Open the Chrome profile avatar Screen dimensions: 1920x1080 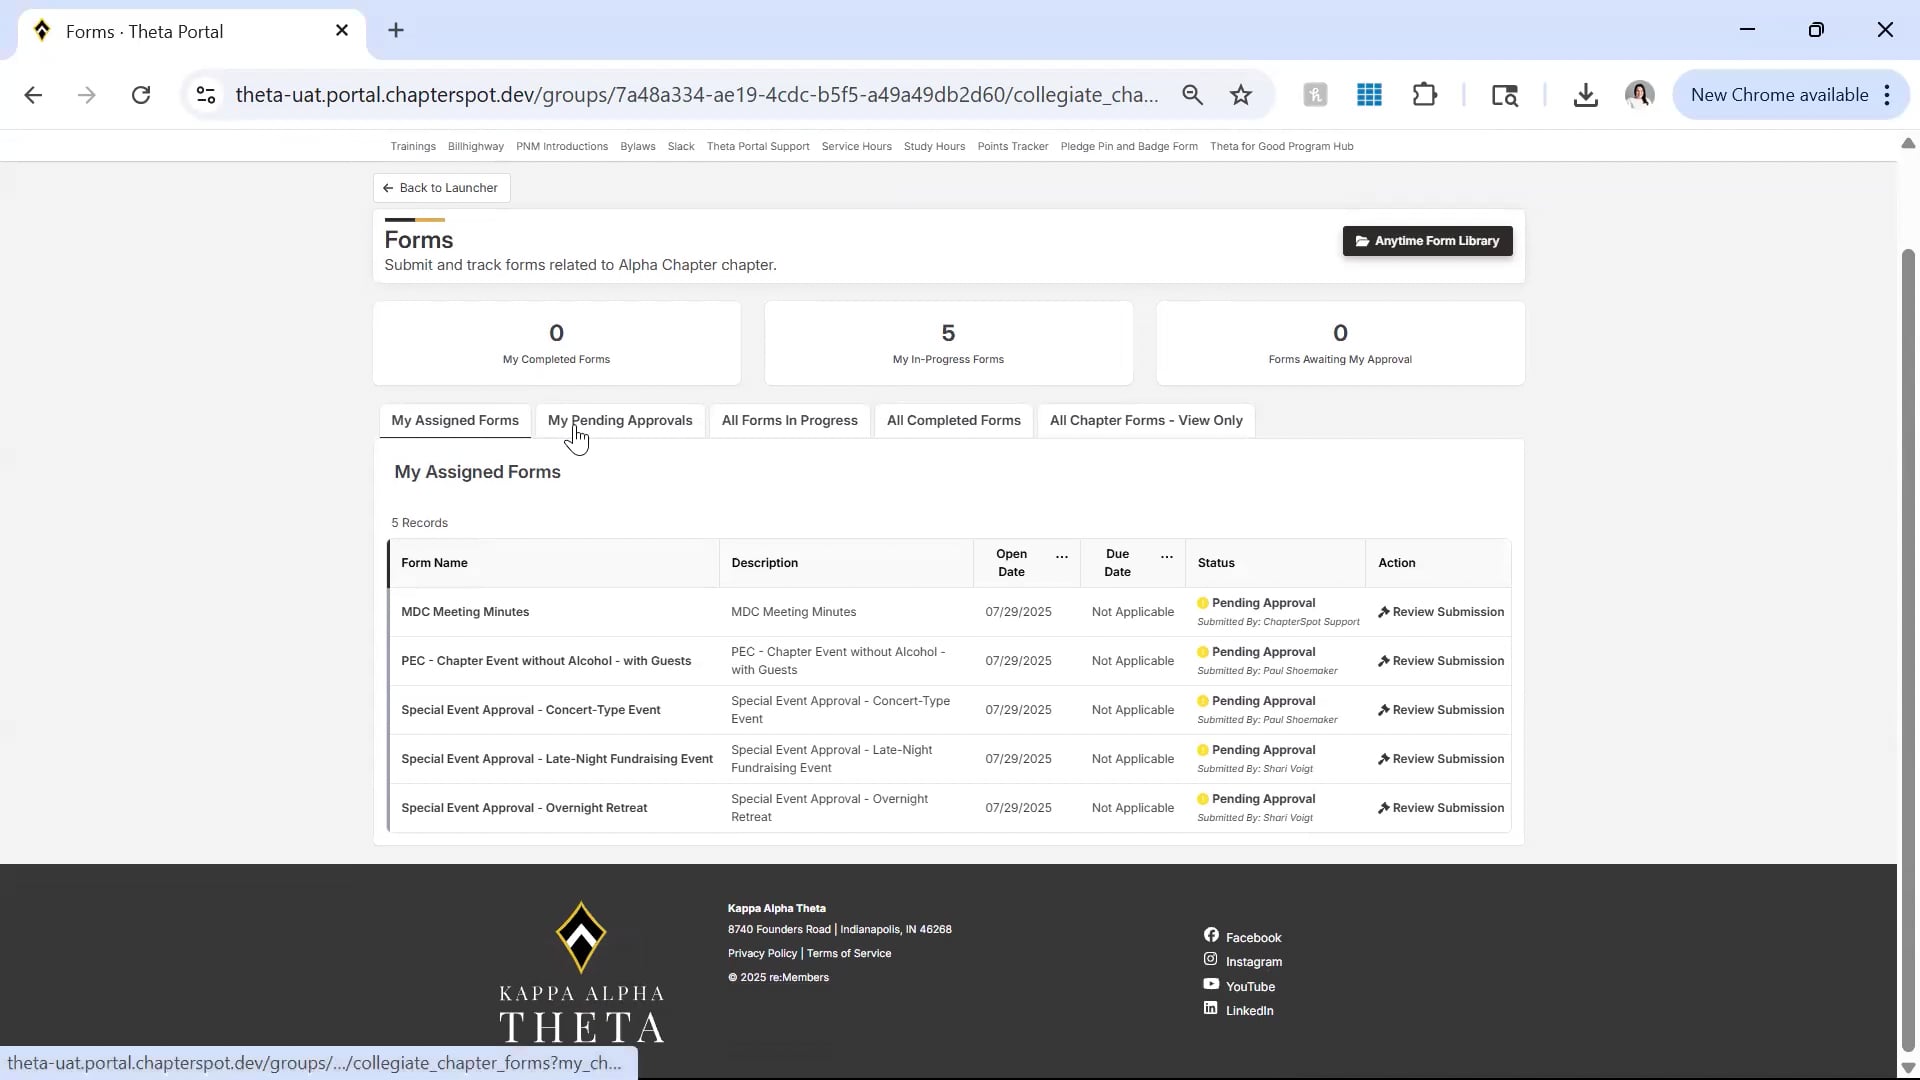tap(1639, 95)
